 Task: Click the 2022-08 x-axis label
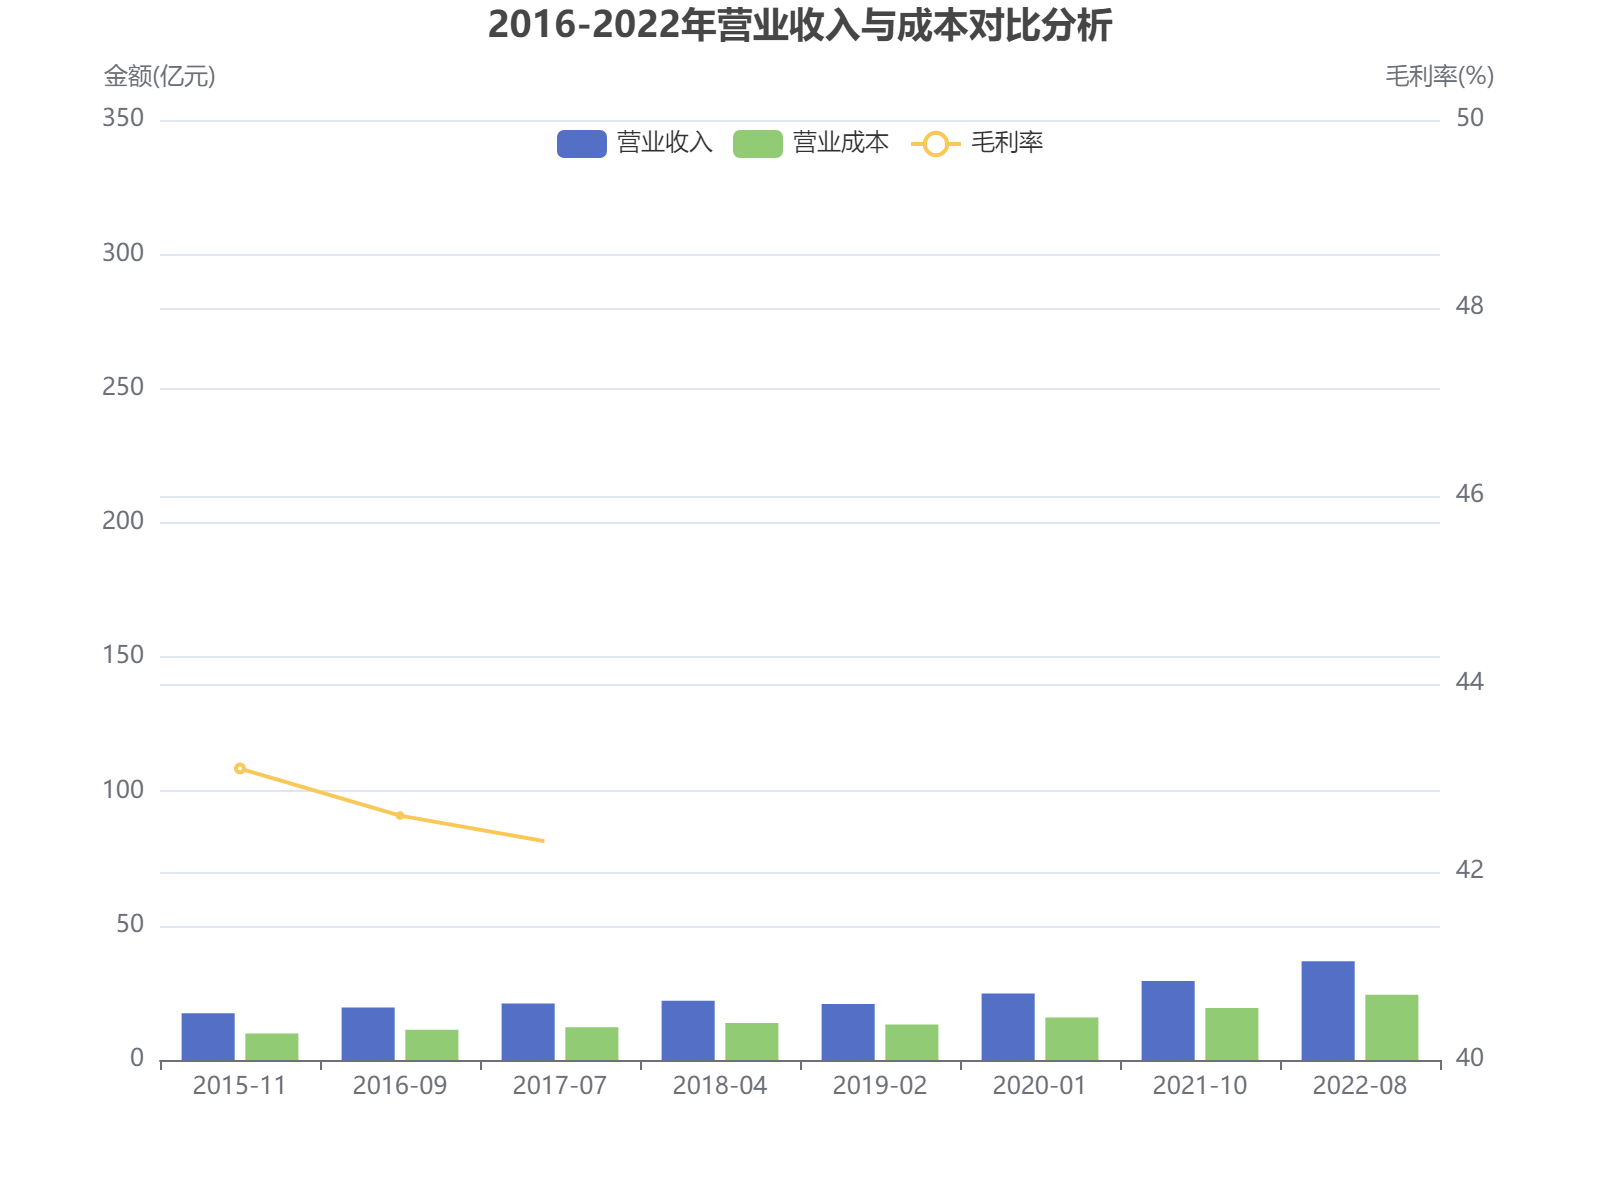(1360, 1086)
